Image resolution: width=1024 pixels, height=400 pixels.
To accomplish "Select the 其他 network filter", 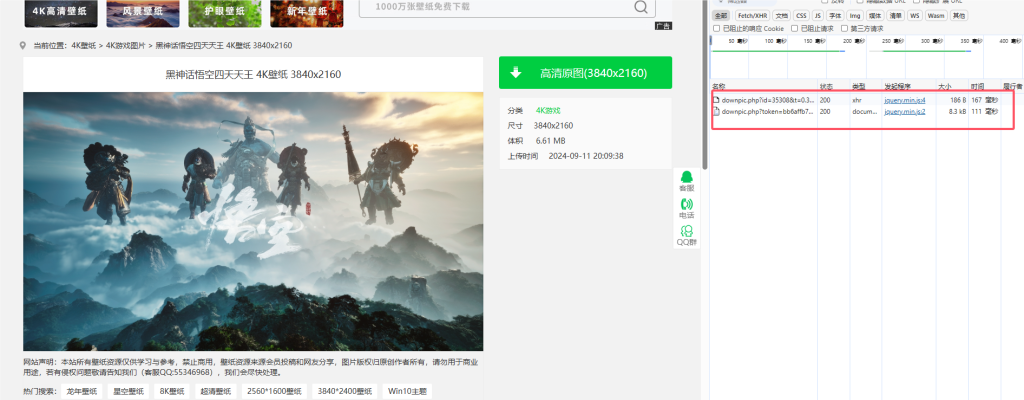I will click(959, 16).
